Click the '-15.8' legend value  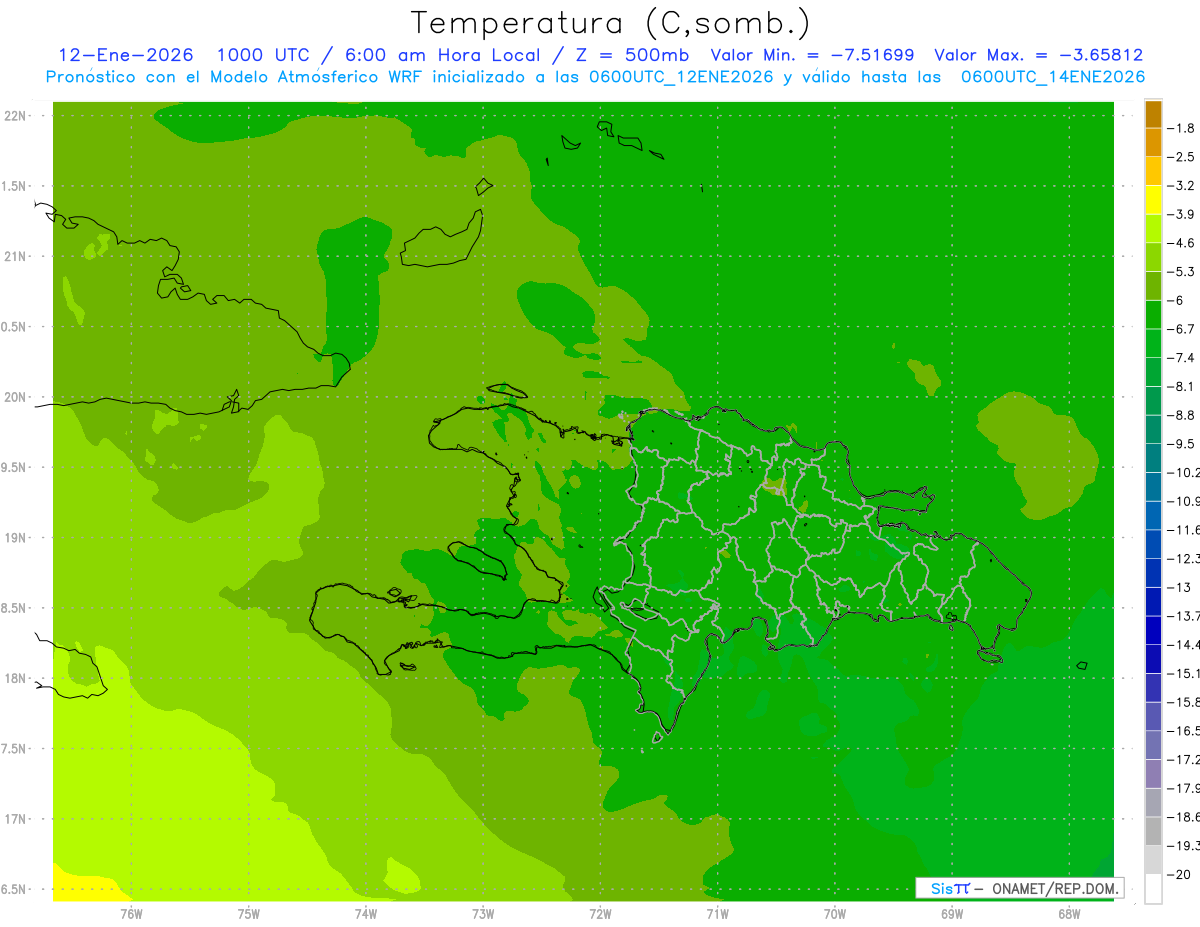click(1184, 702)
